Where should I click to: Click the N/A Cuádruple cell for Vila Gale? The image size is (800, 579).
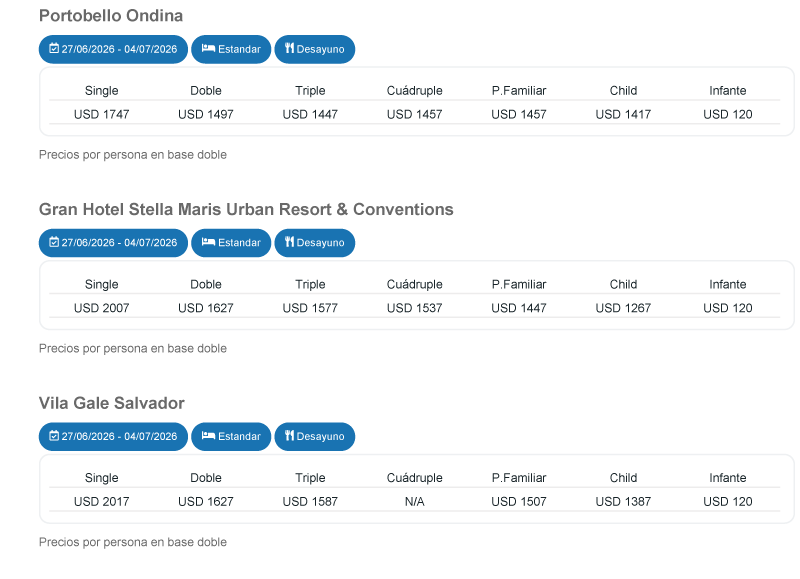tap(414, 502)
